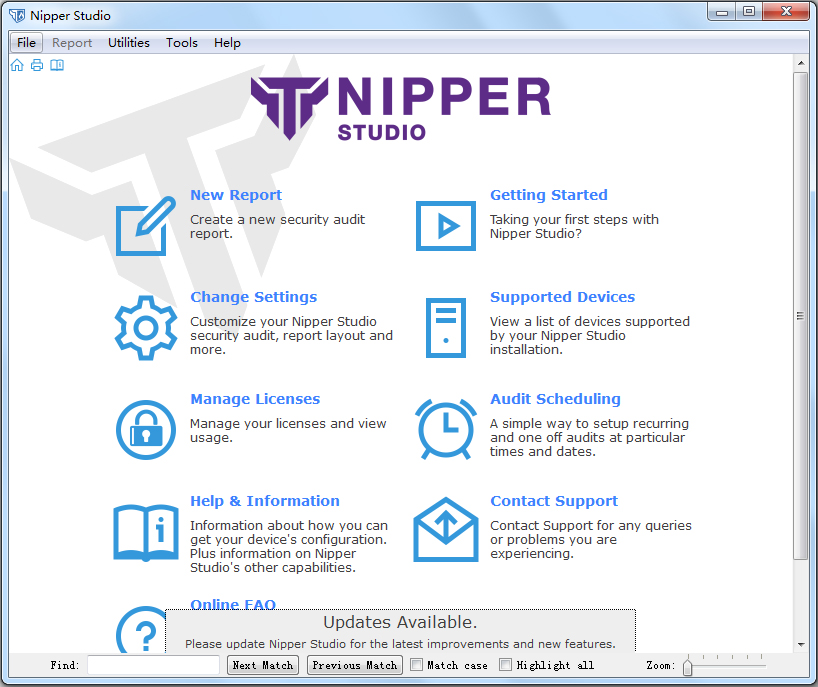Open the File menu
Viewport: 818px width, 687px height.
point(26,43)
